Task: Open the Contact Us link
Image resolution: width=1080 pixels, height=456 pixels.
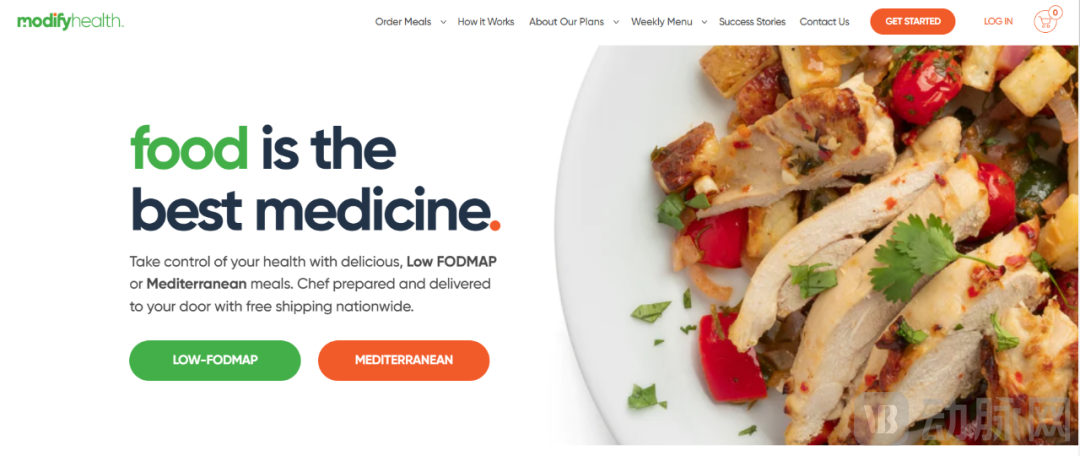Action: pyautogui.click(x=824, y=21)
